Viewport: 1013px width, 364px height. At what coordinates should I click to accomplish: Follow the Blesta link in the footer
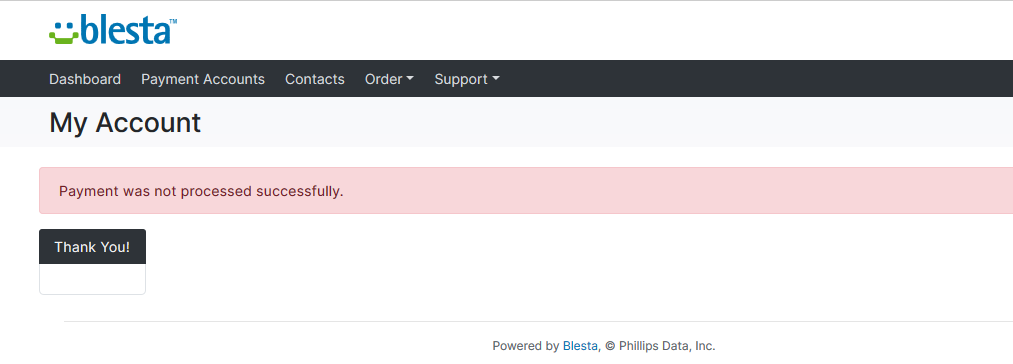(580, 346)
